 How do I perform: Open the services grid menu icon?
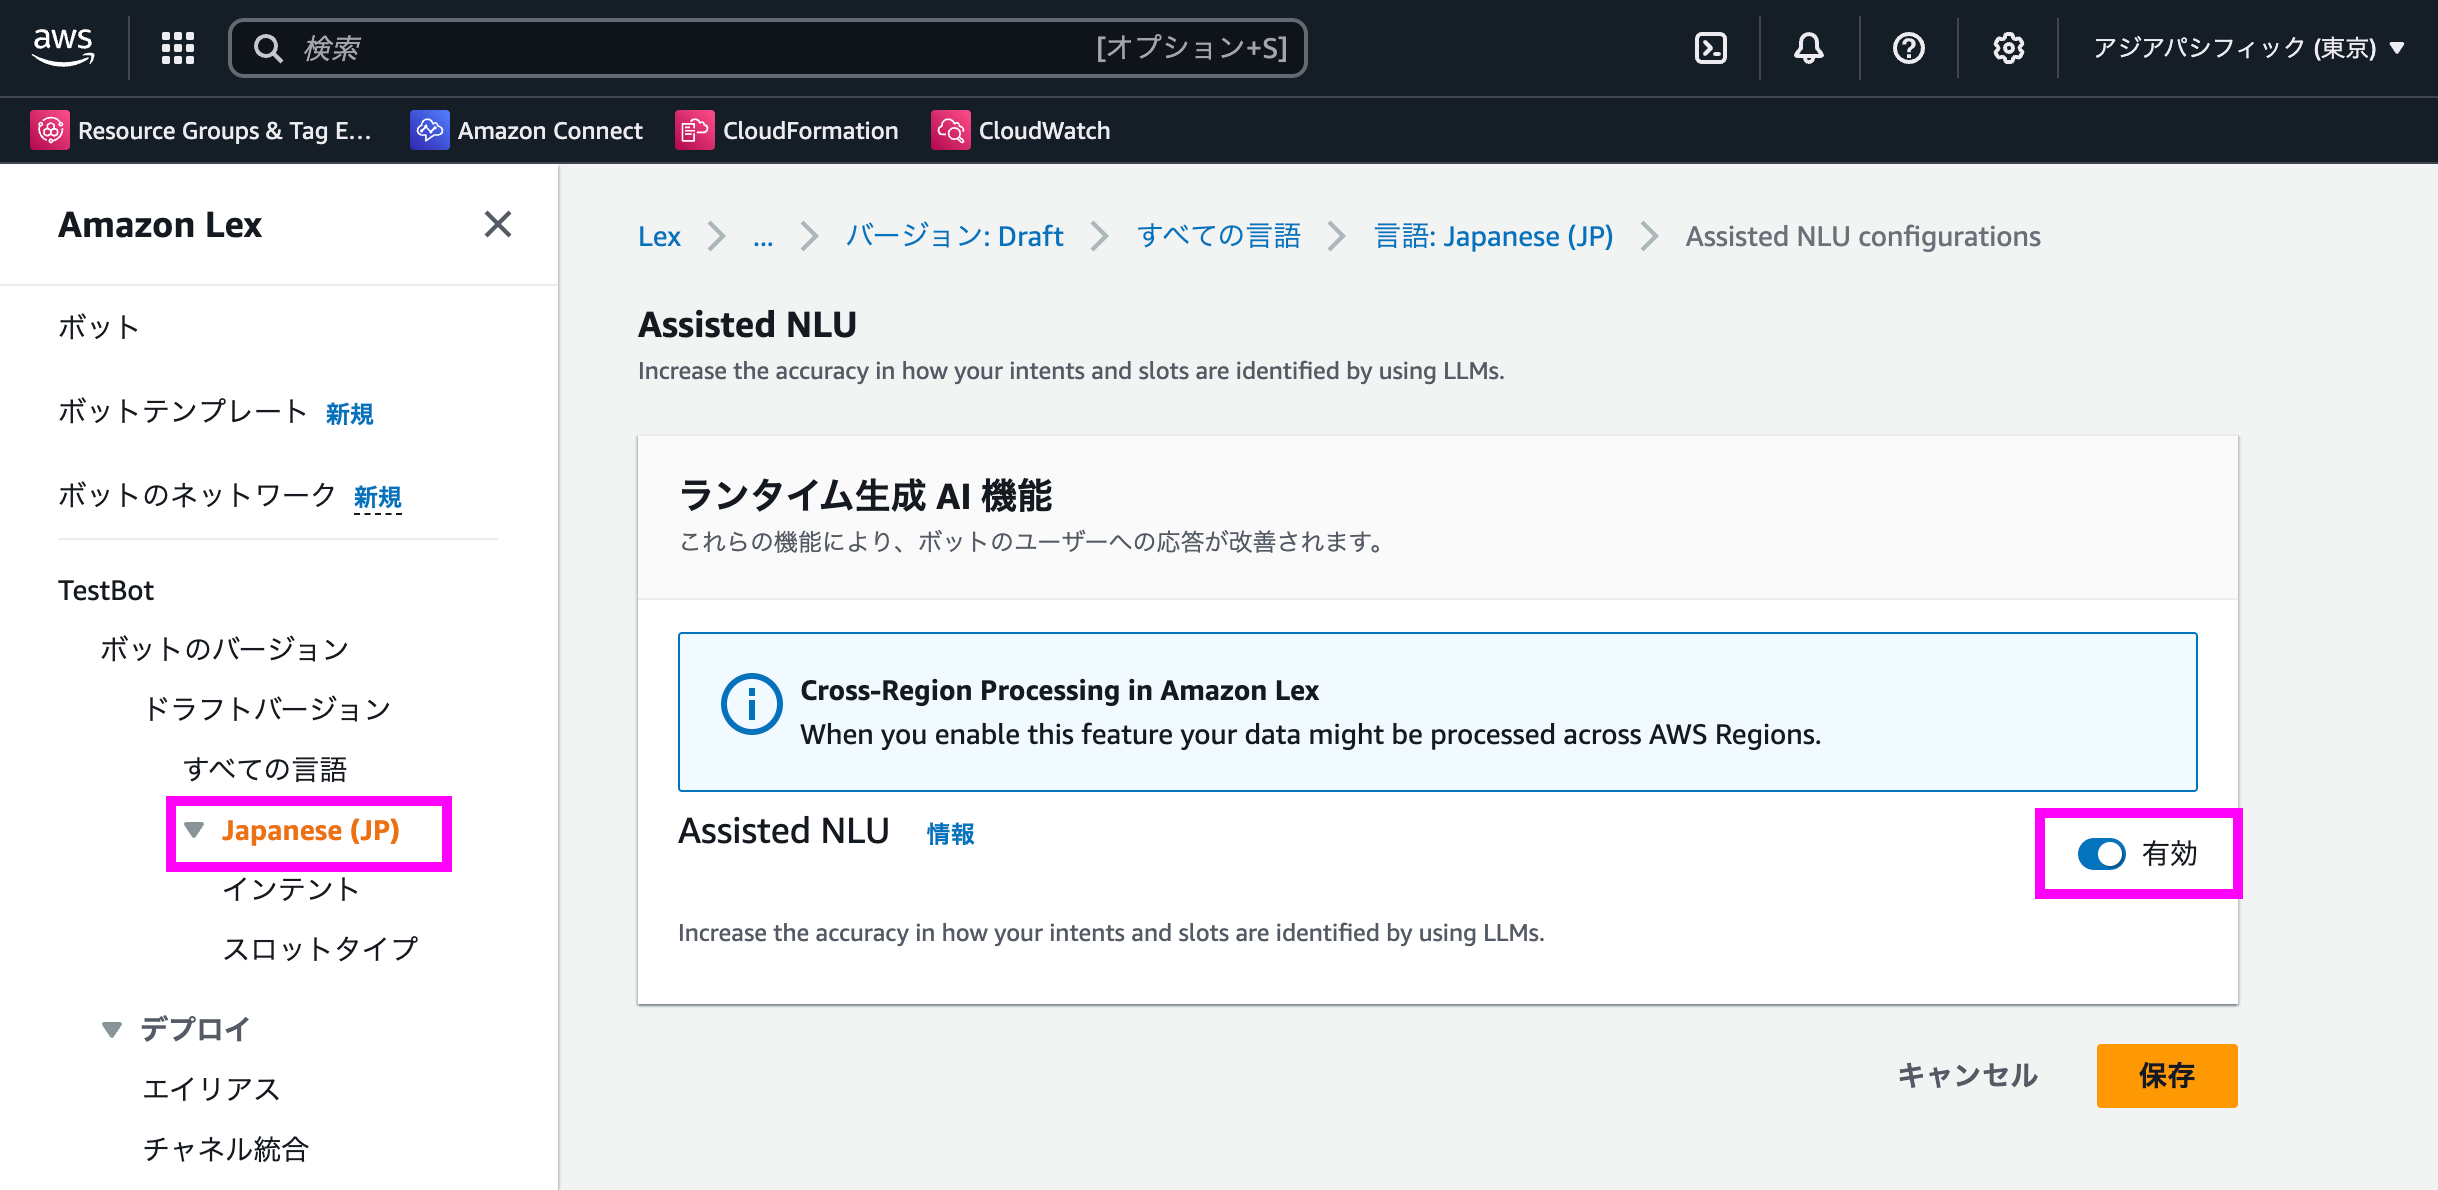point(178,47)
